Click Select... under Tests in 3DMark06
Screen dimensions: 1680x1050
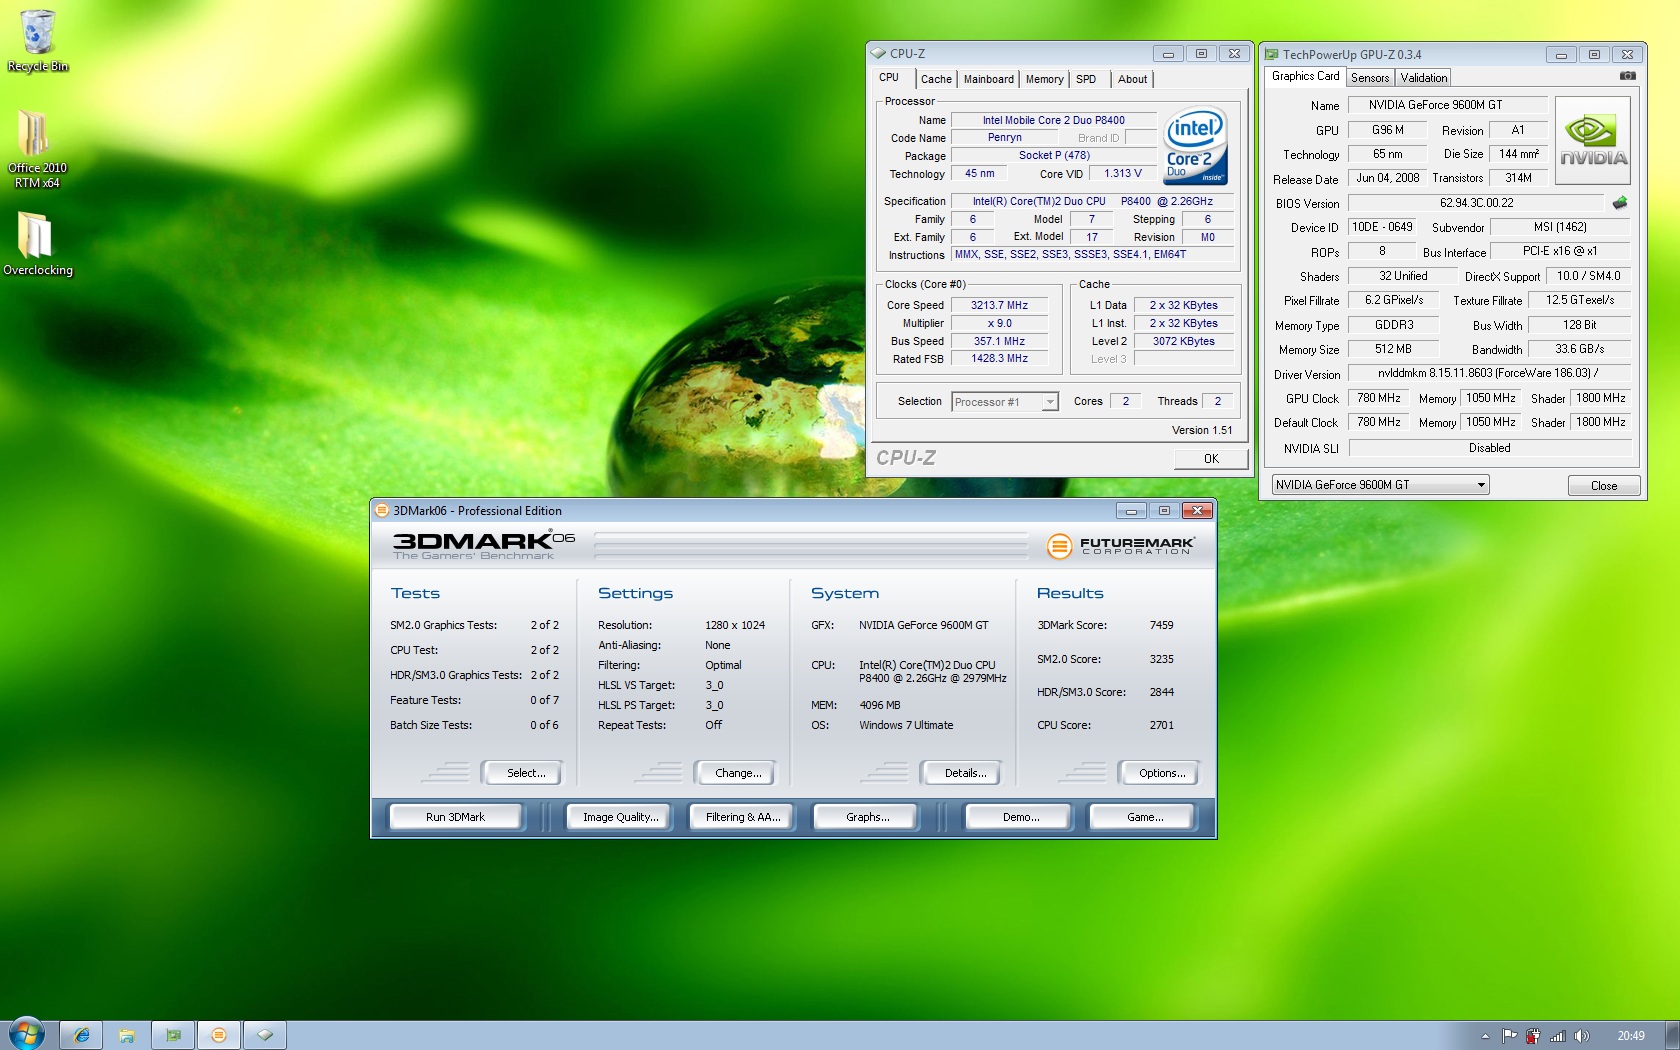[523, 773]
